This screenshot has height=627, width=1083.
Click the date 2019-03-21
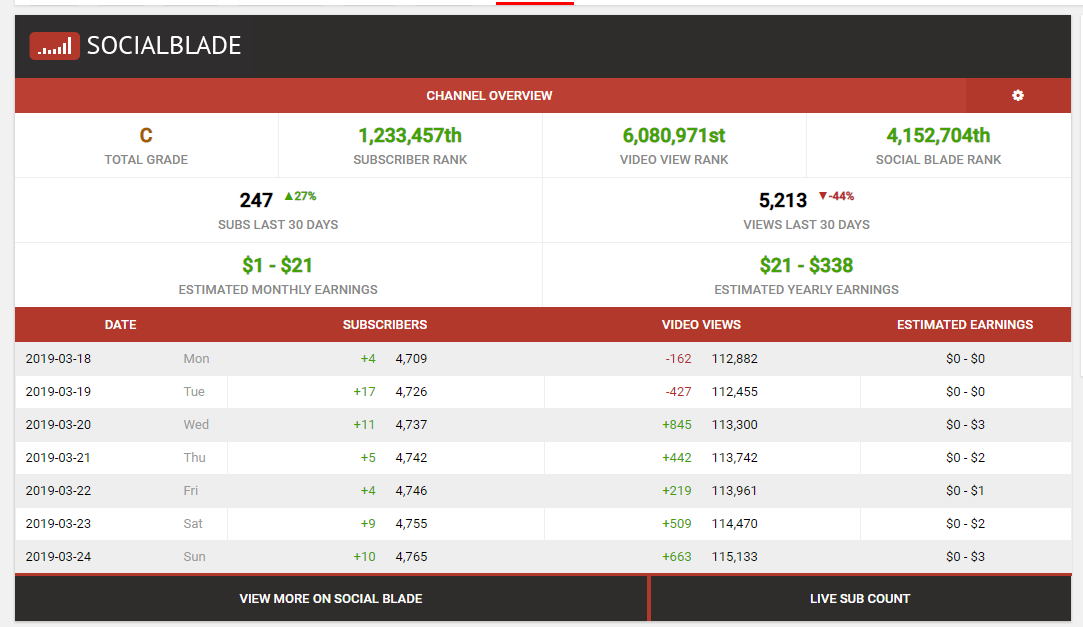[x=58, y=457]
